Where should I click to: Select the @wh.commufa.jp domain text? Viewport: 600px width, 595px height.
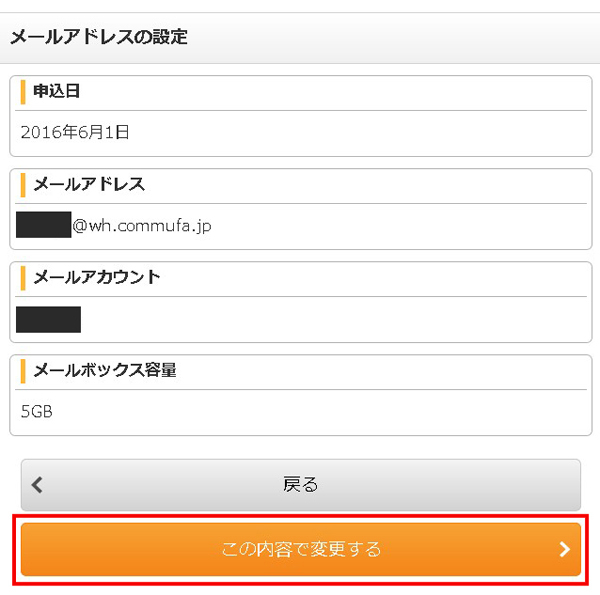[x=142, y=226]
